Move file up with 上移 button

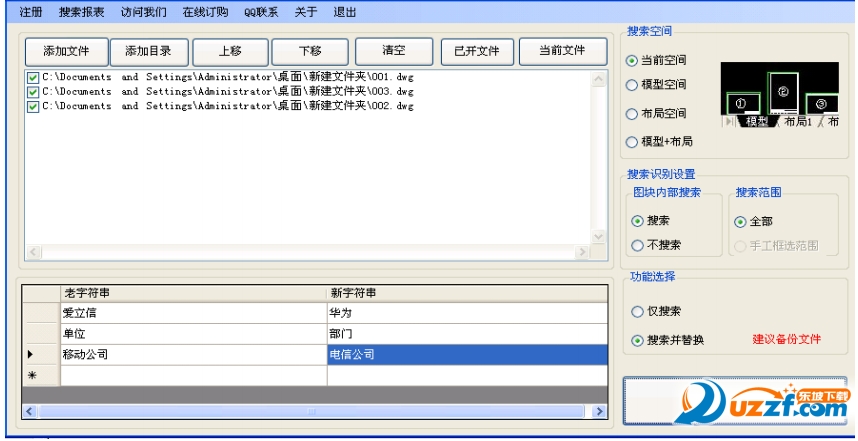click(x=230, y=52)
